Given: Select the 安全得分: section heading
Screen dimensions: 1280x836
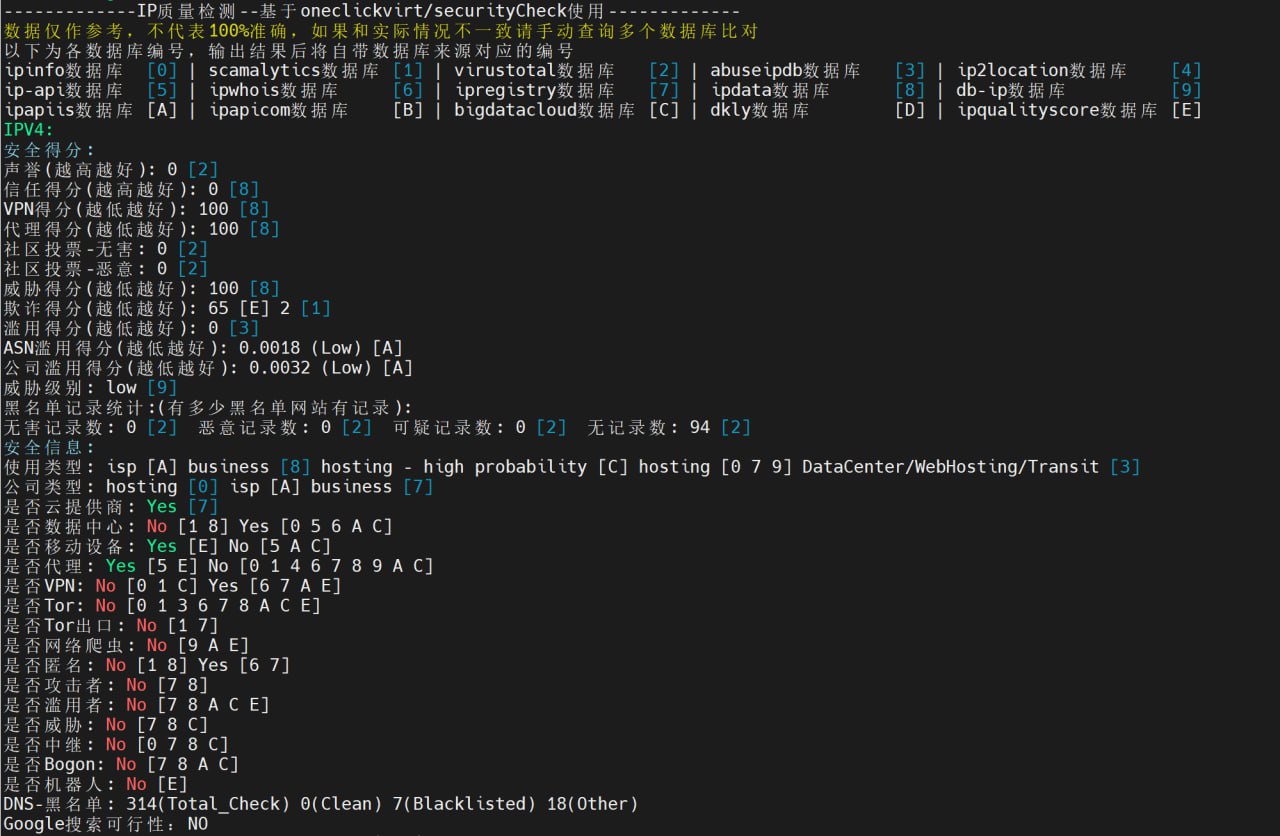Looking at the screenshot, I should click(x=49, y=150).
